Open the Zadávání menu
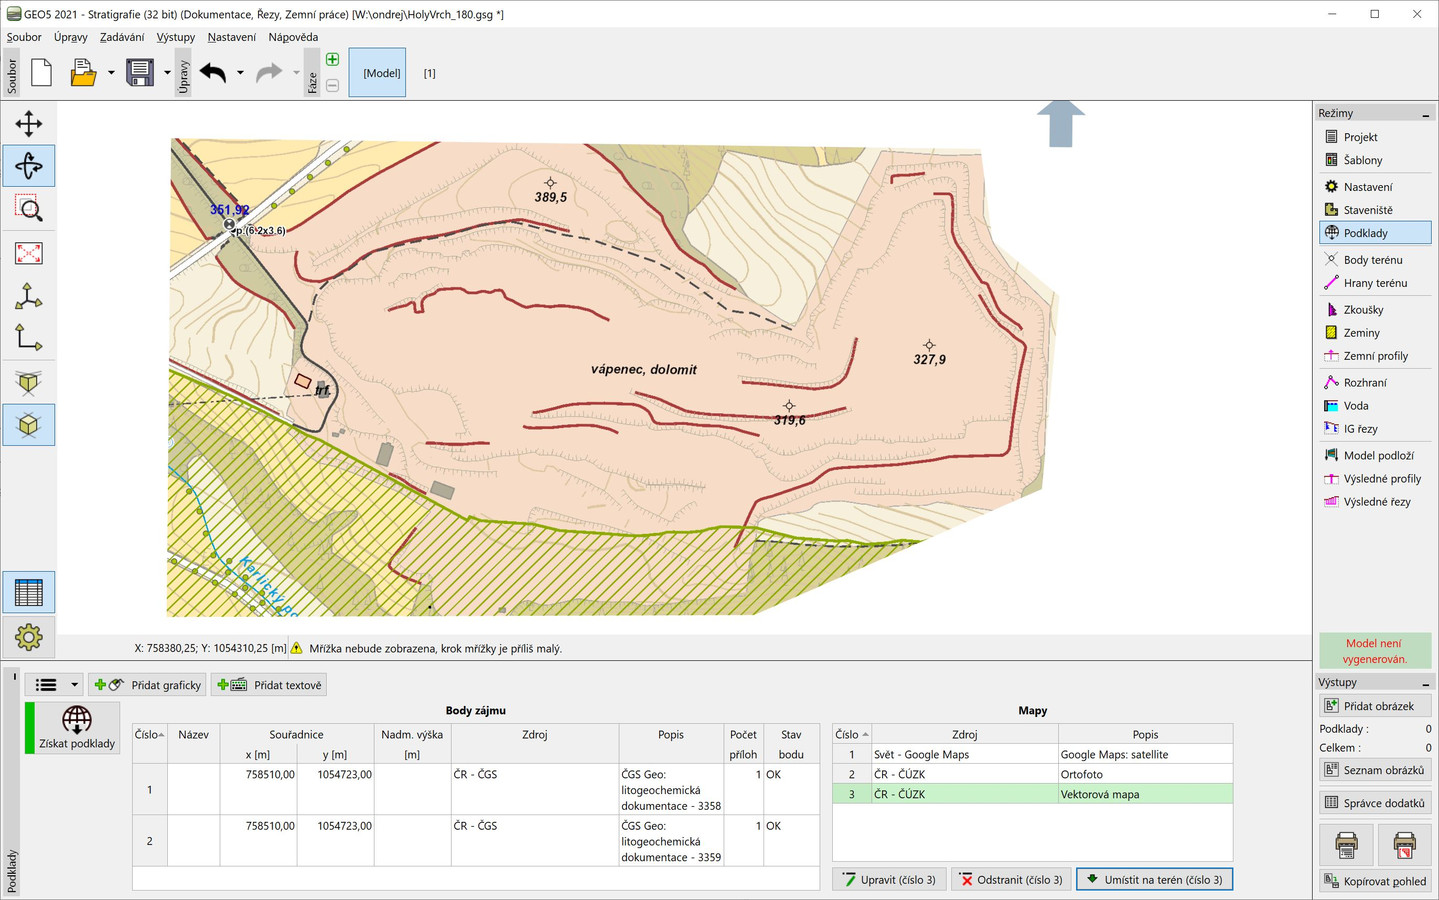This screenshot has height=900, width=1439. click(x=121, y=37)
